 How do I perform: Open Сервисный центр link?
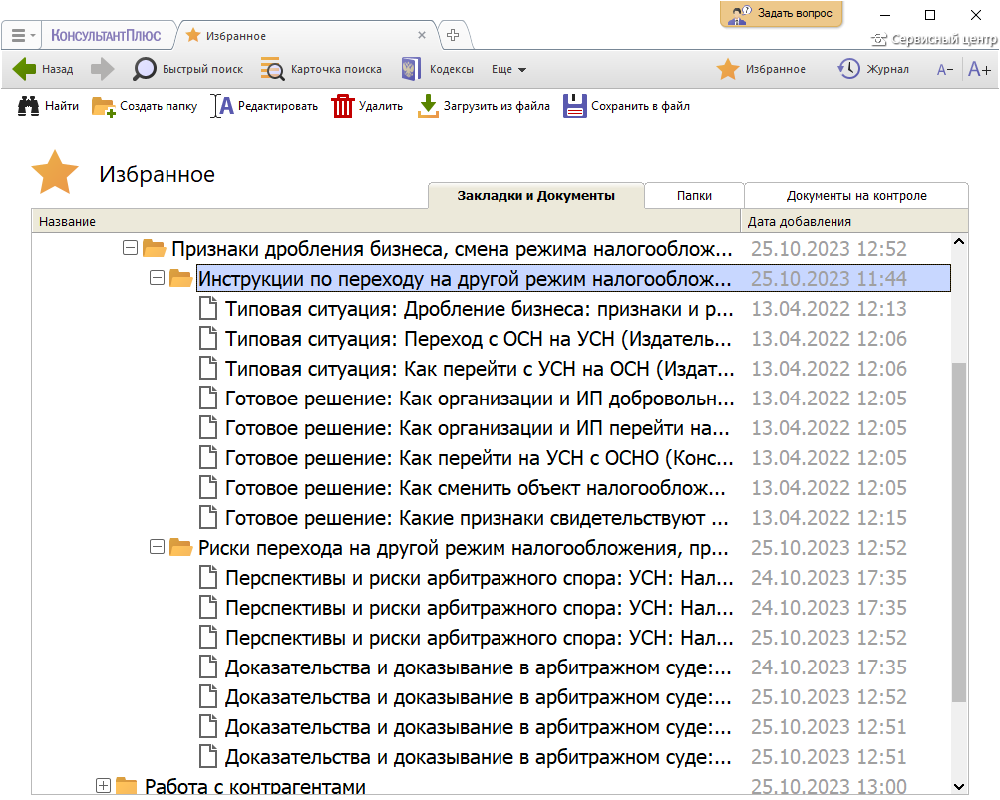[x=935, y=40]
